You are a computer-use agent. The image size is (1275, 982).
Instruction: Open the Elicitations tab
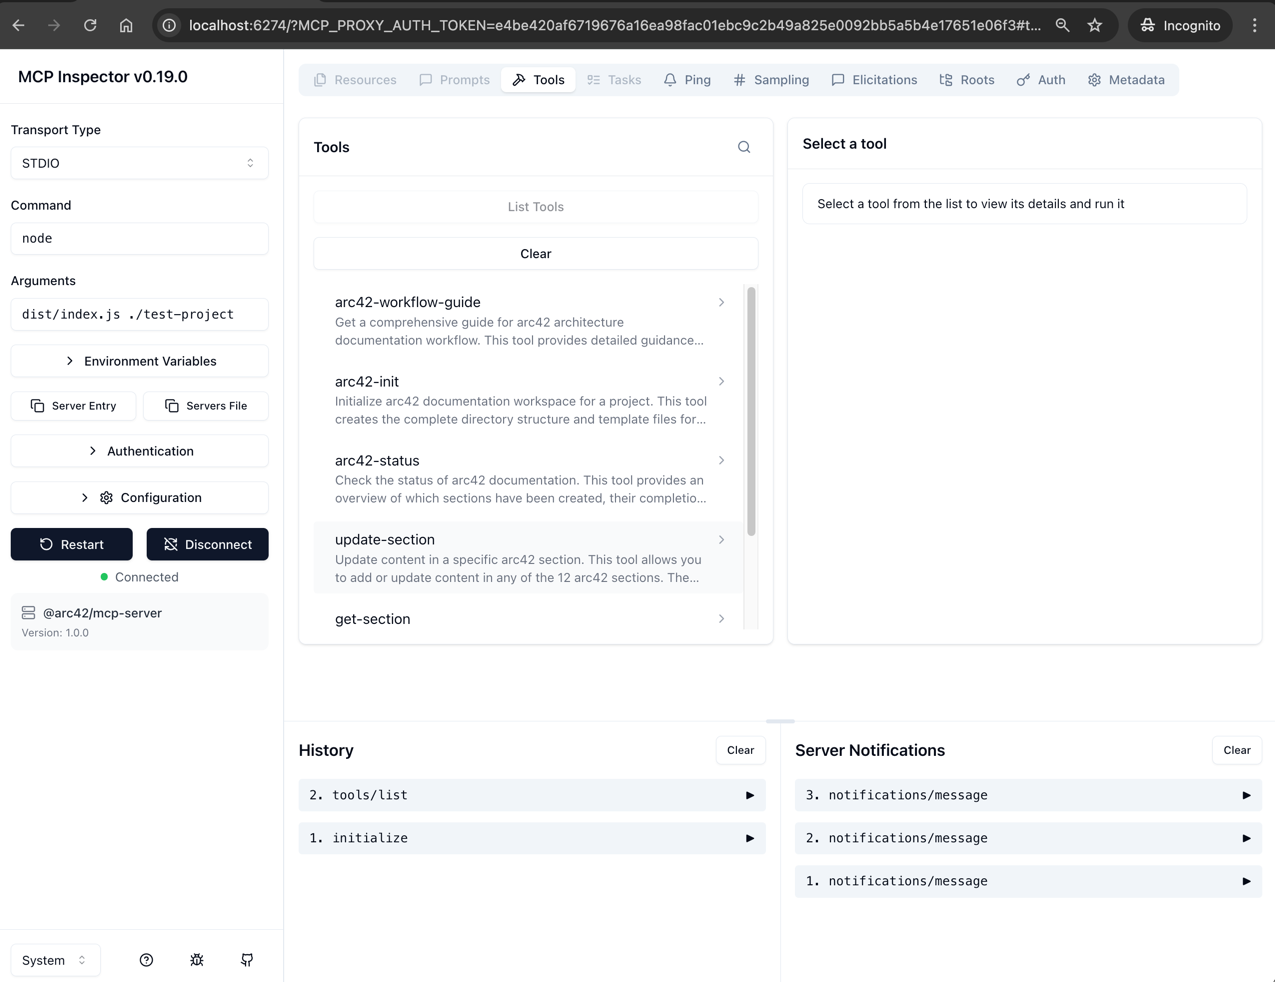tap(874, 80)
